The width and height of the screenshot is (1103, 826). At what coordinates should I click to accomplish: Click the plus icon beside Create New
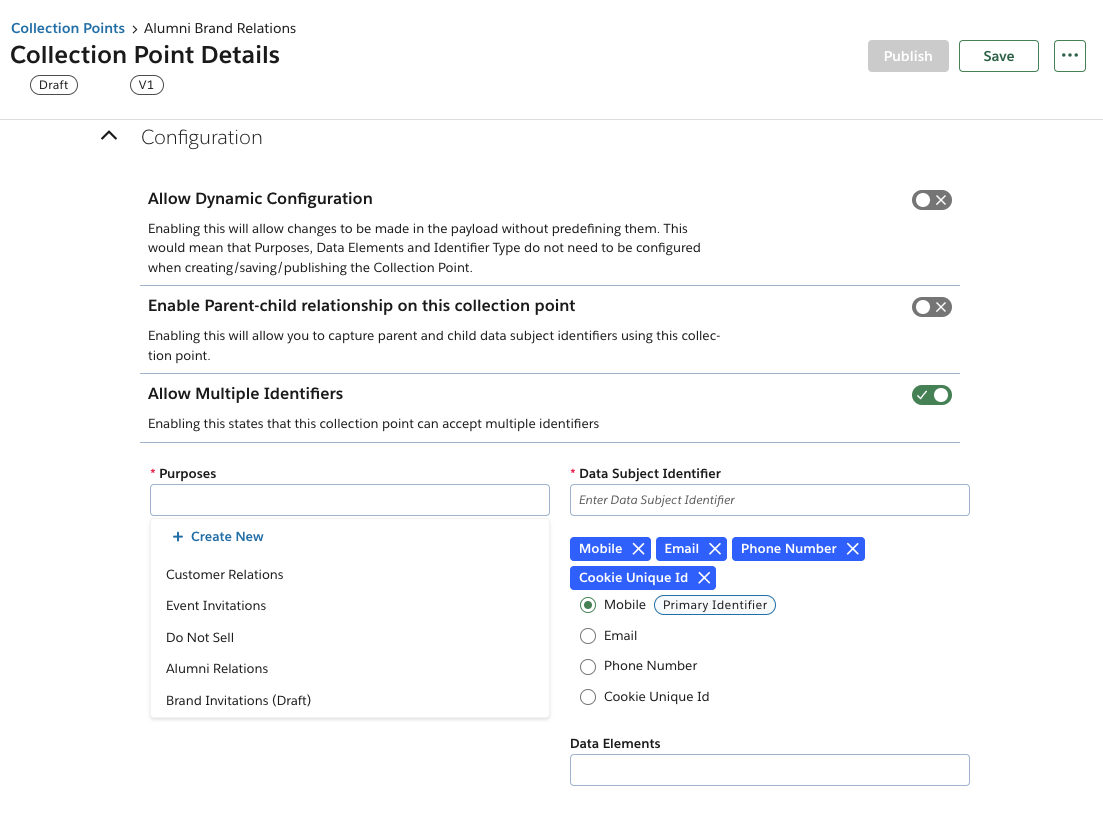(x=178, y=536)
